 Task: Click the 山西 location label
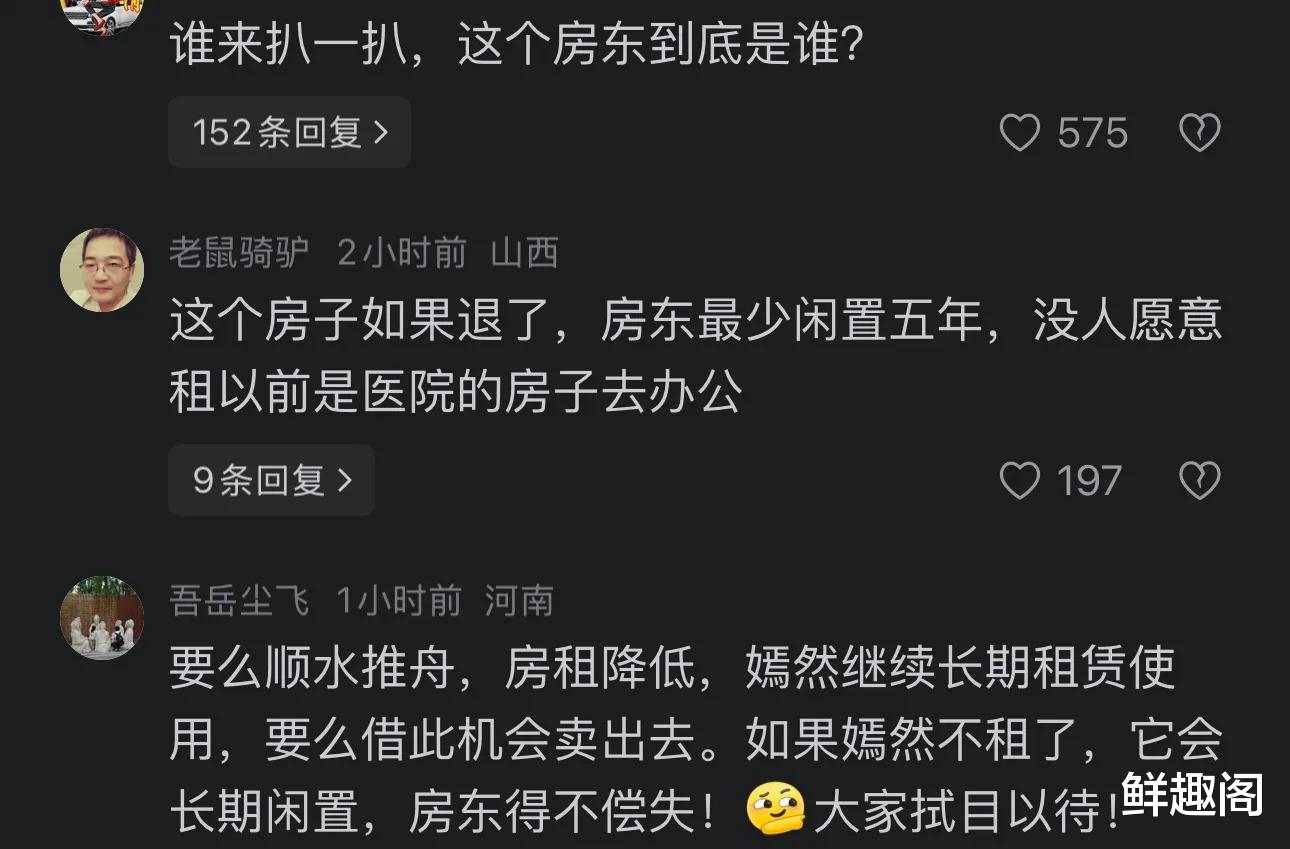tap(524, 254)
